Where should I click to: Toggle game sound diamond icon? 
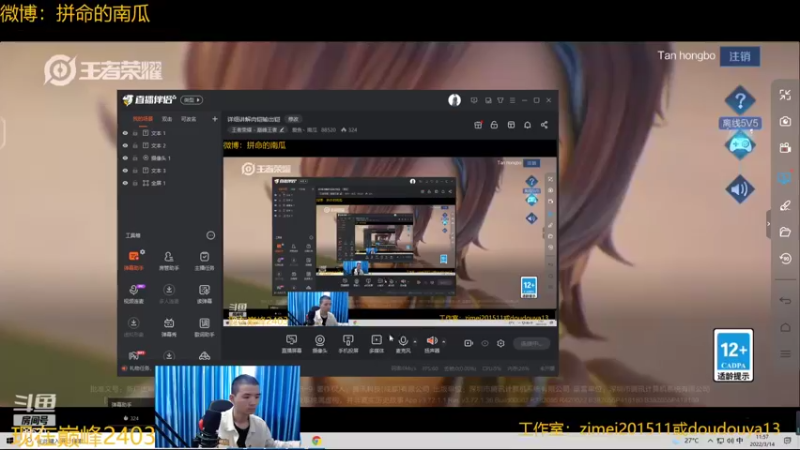740,189
